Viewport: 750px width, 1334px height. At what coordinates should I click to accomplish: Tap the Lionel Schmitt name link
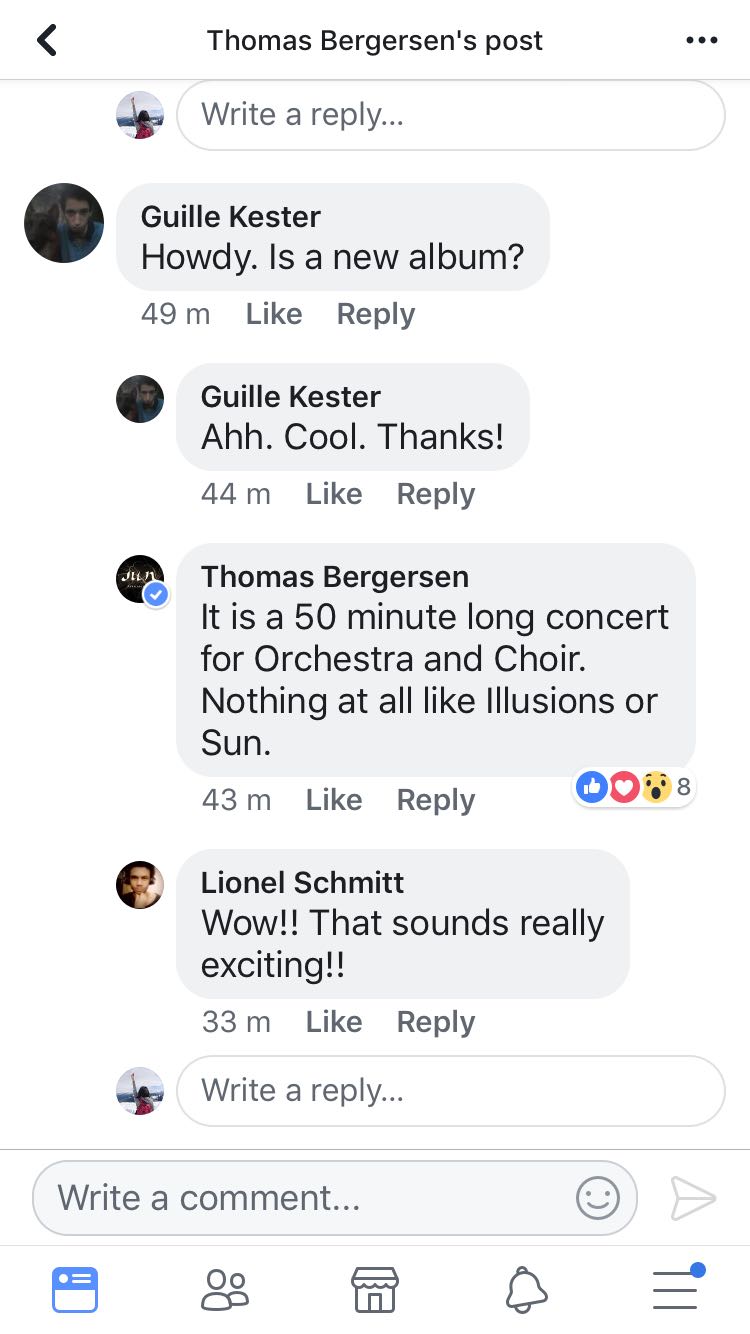pyautogui.click(x=302, y=882)
